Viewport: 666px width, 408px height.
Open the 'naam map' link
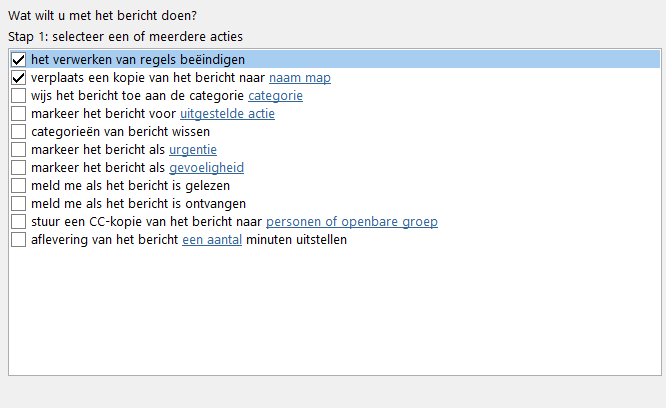click(300, 78)
